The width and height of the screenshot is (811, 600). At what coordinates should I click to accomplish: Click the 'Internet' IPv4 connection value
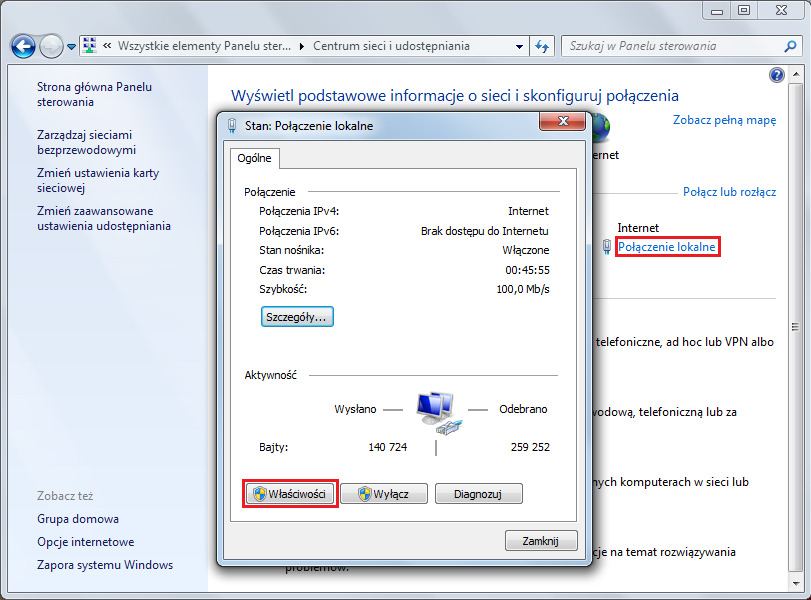pos(528,211)
